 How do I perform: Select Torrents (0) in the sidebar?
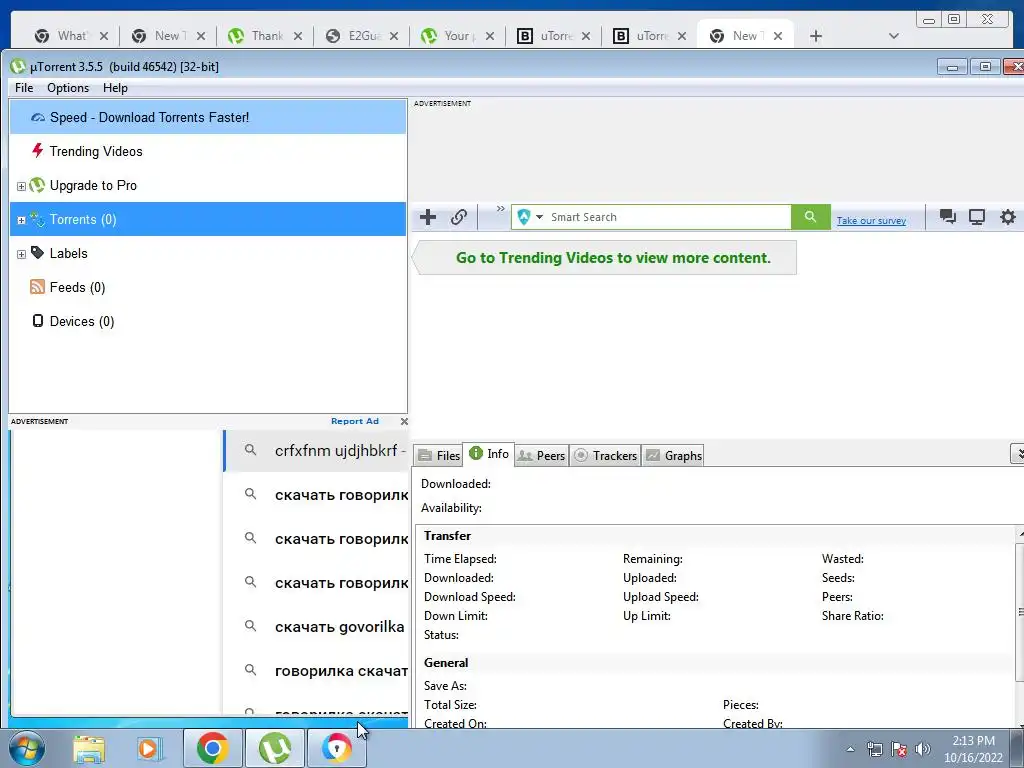pos(208,219)
